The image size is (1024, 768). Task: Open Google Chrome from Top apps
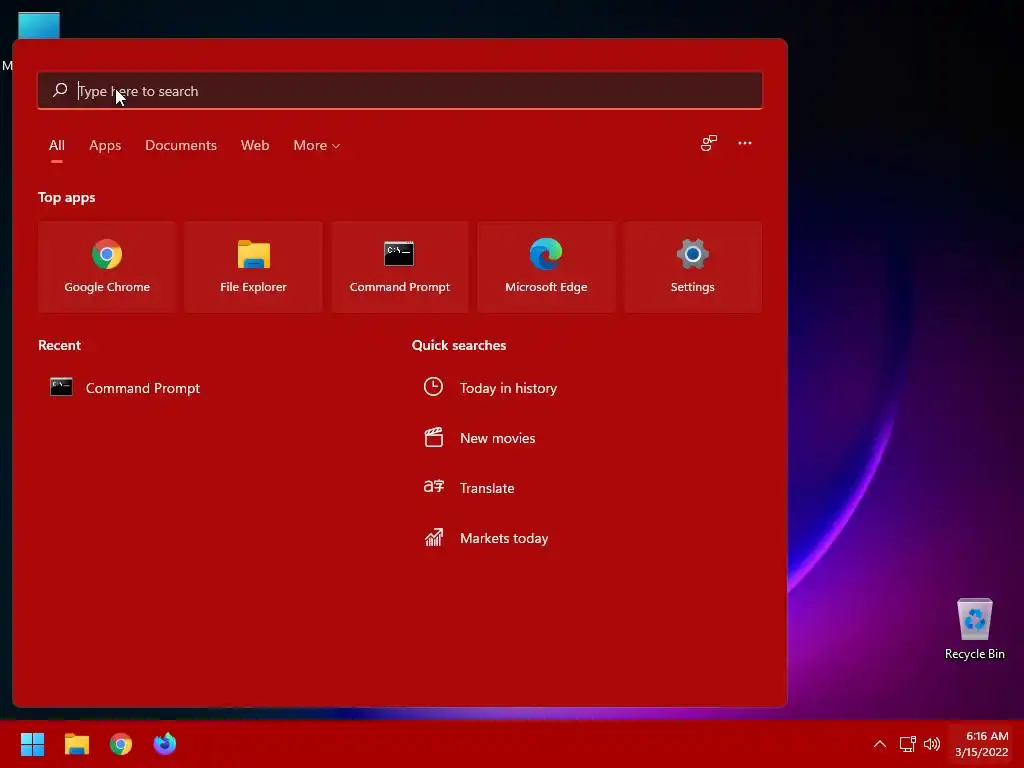point(107,267)
